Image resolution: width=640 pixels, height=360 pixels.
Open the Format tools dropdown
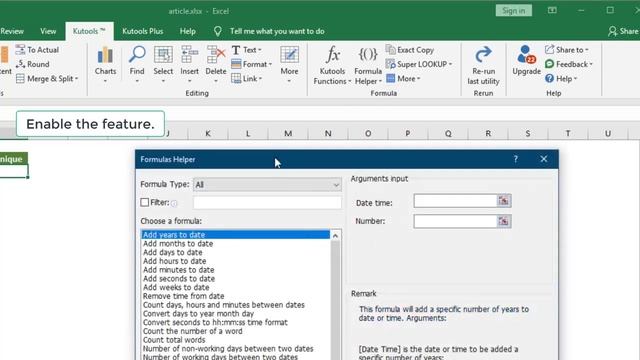click(251, 64)
